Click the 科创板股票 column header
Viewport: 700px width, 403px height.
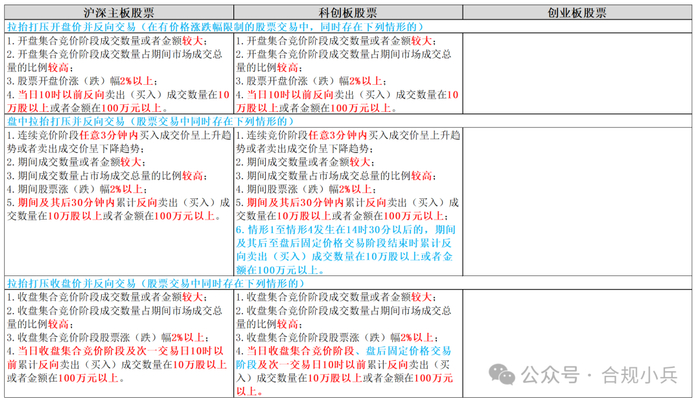[348, 12]
